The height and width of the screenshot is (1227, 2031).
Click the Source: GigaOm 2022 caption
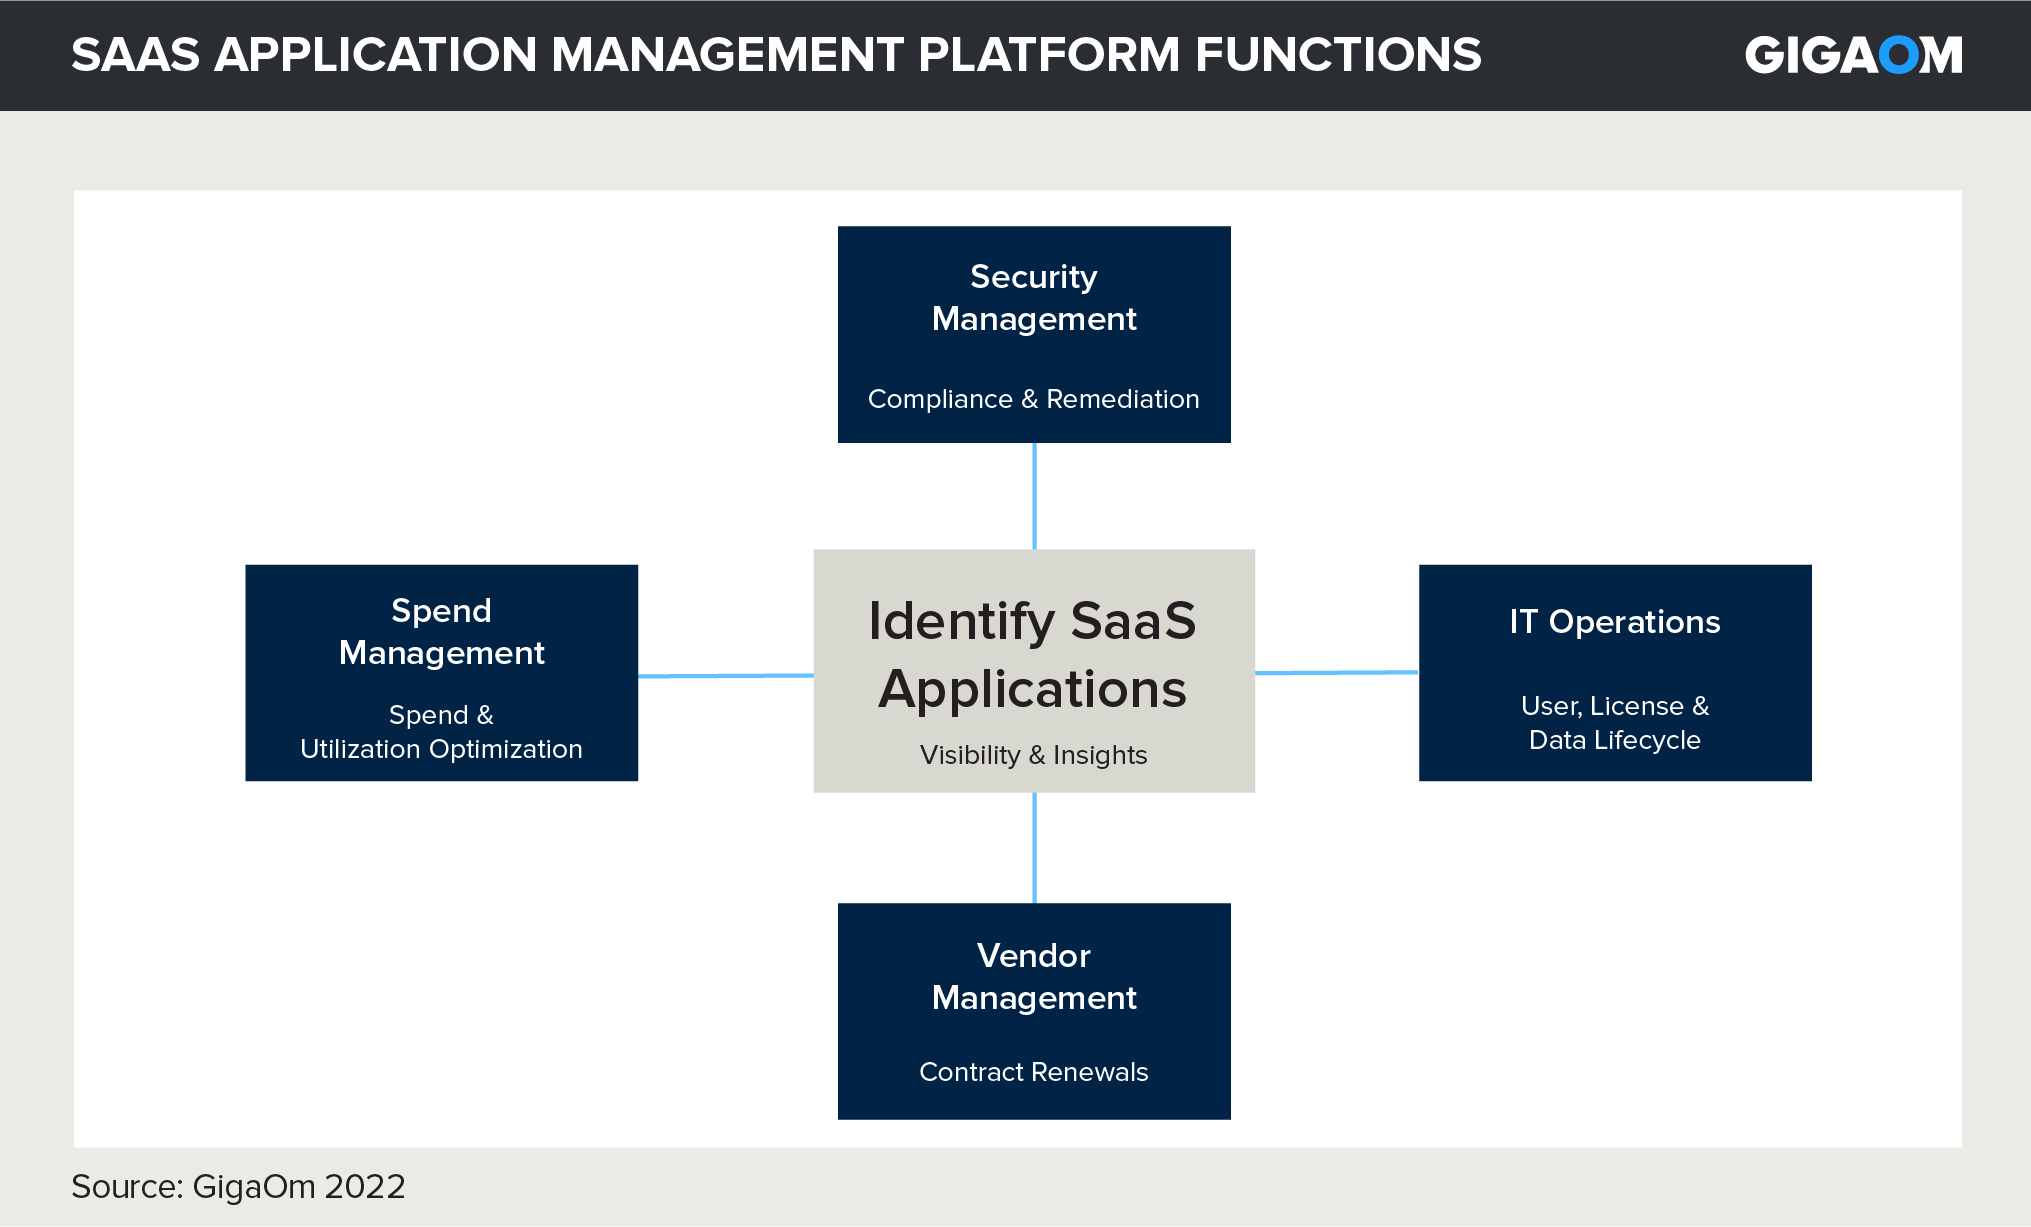[238, 1187]
